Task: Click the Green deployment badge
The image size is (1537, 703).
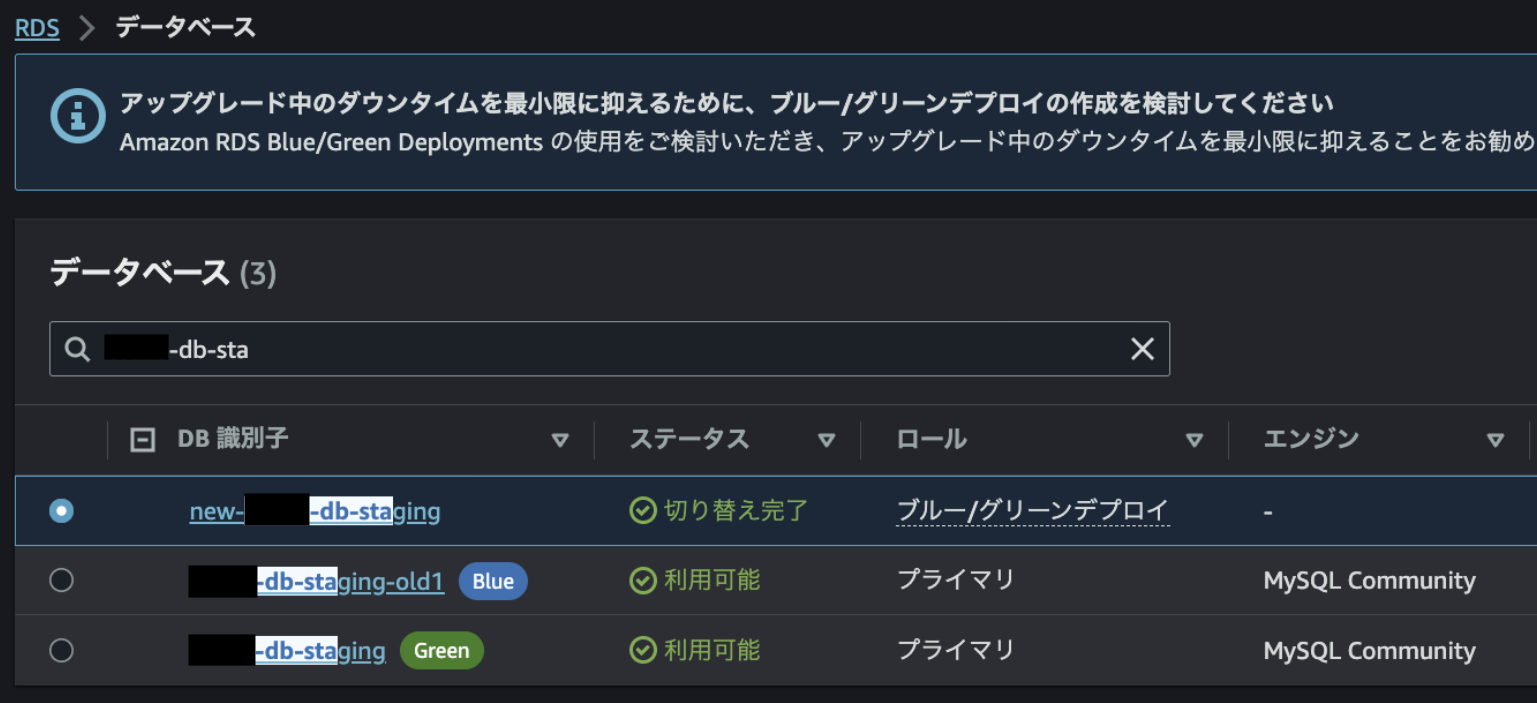Action: [441, 651]
